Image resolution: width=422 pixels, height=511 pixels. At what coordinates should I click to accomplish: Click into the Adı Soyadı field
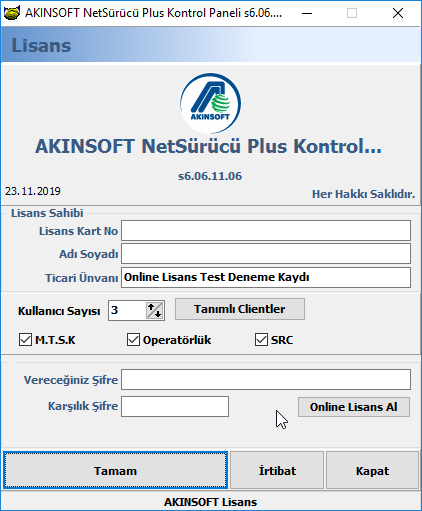tap(266, 254)
